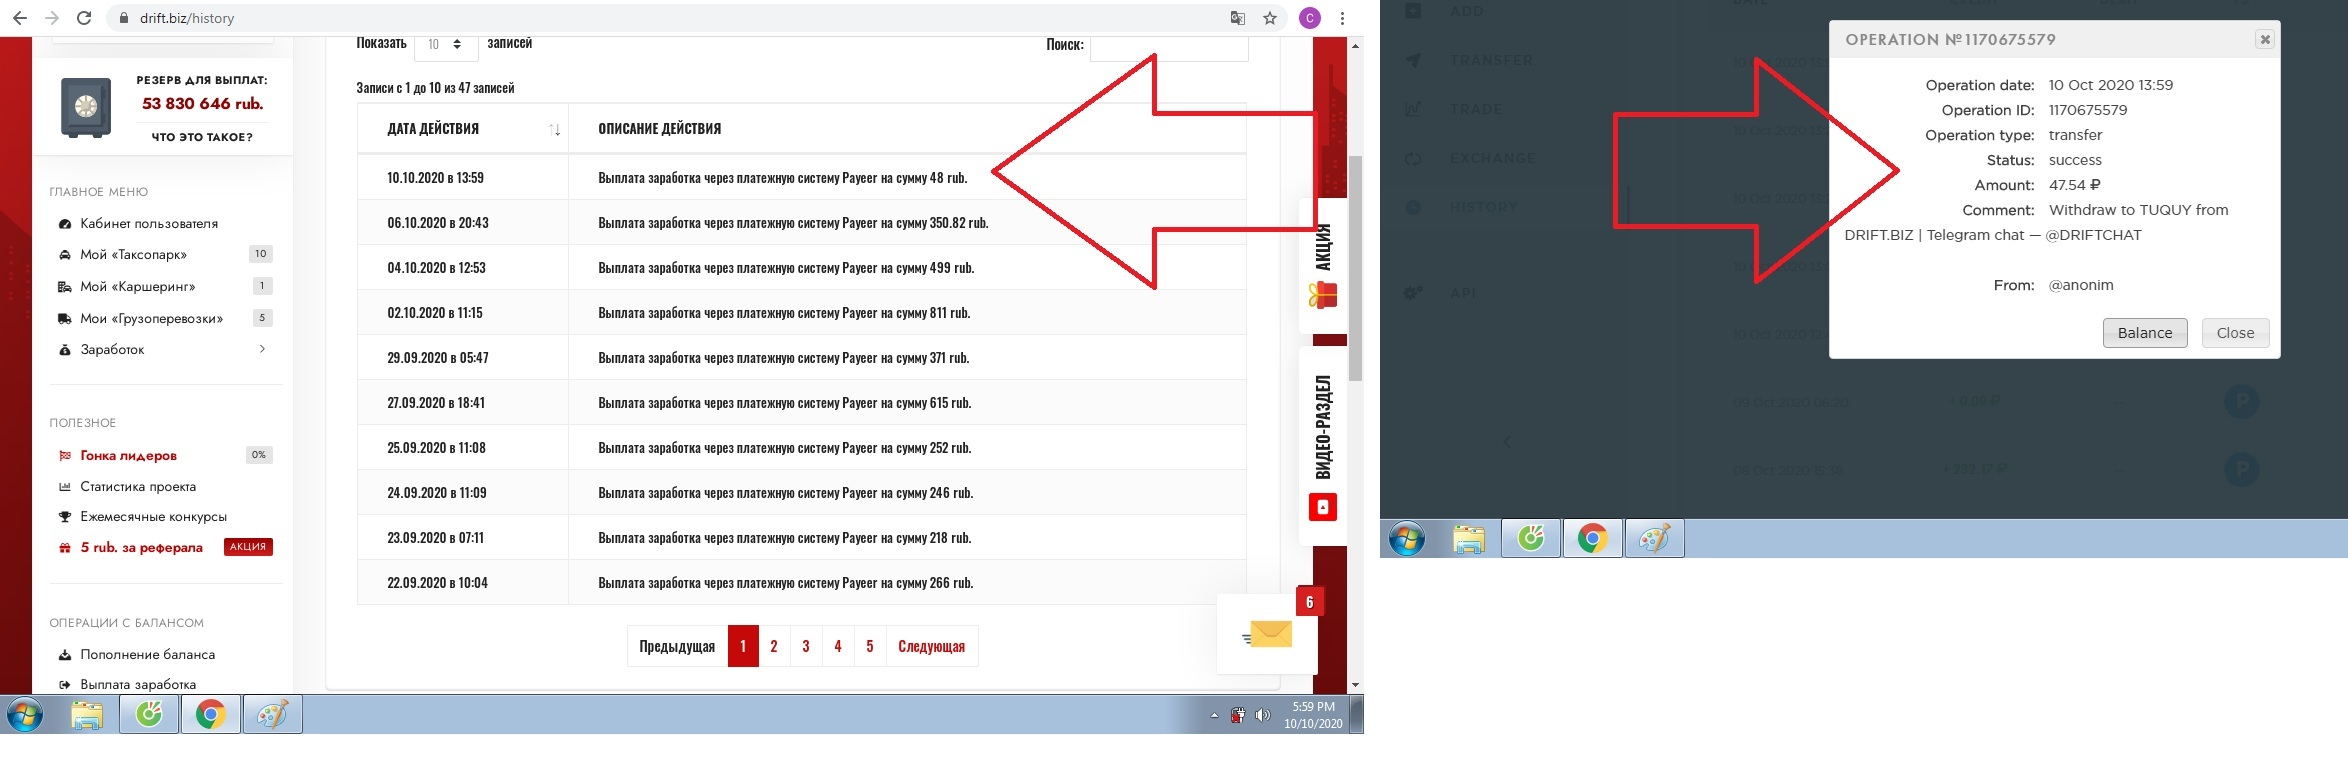Open Paint from the left taskbar

[x=272, y=715]
